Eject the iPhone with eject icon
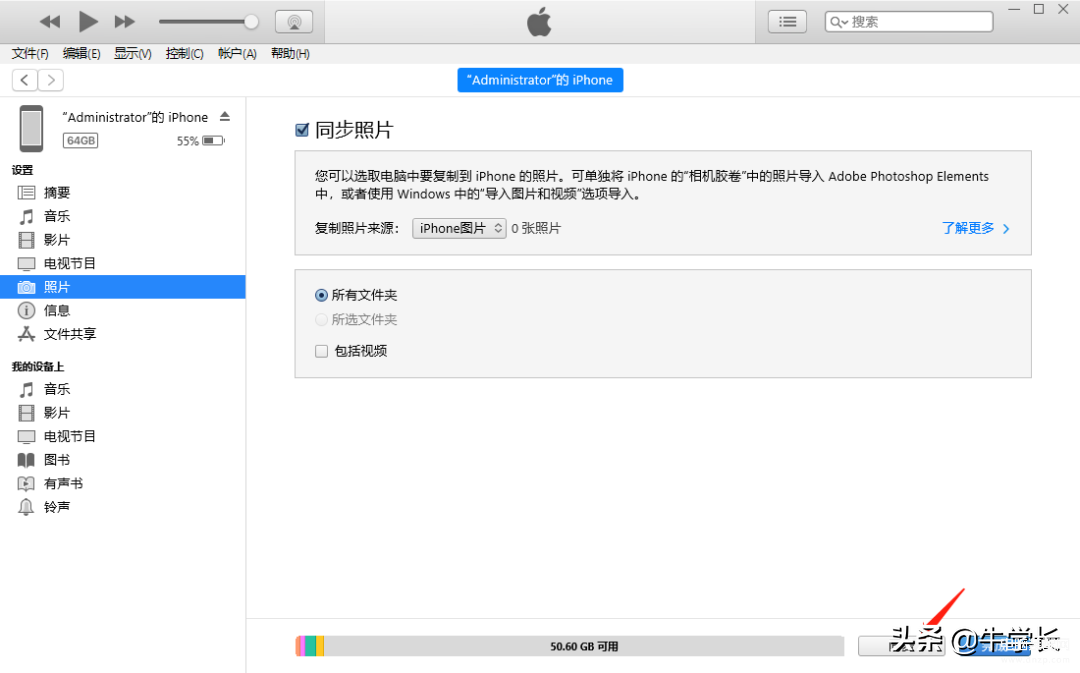 click(225, 116)
